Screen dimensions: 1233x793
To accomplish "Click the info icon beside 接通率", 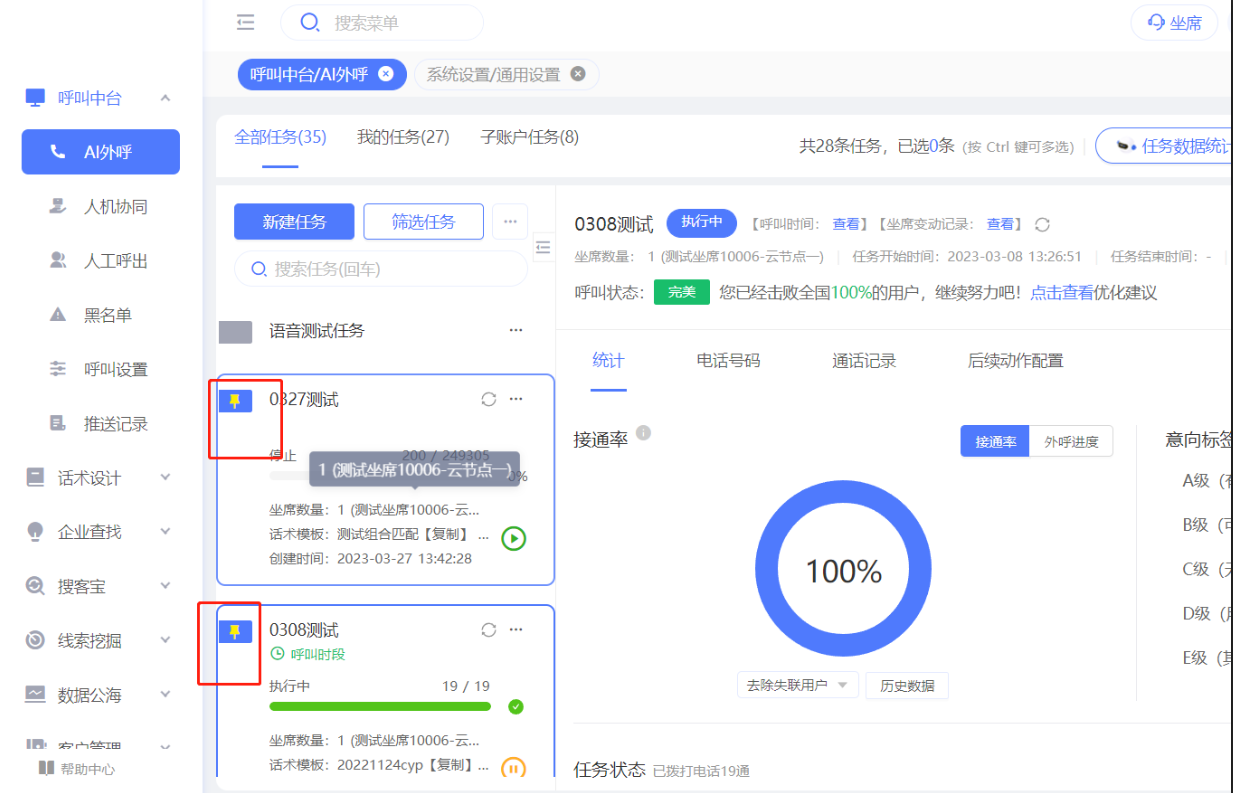I will coord(644,433).
